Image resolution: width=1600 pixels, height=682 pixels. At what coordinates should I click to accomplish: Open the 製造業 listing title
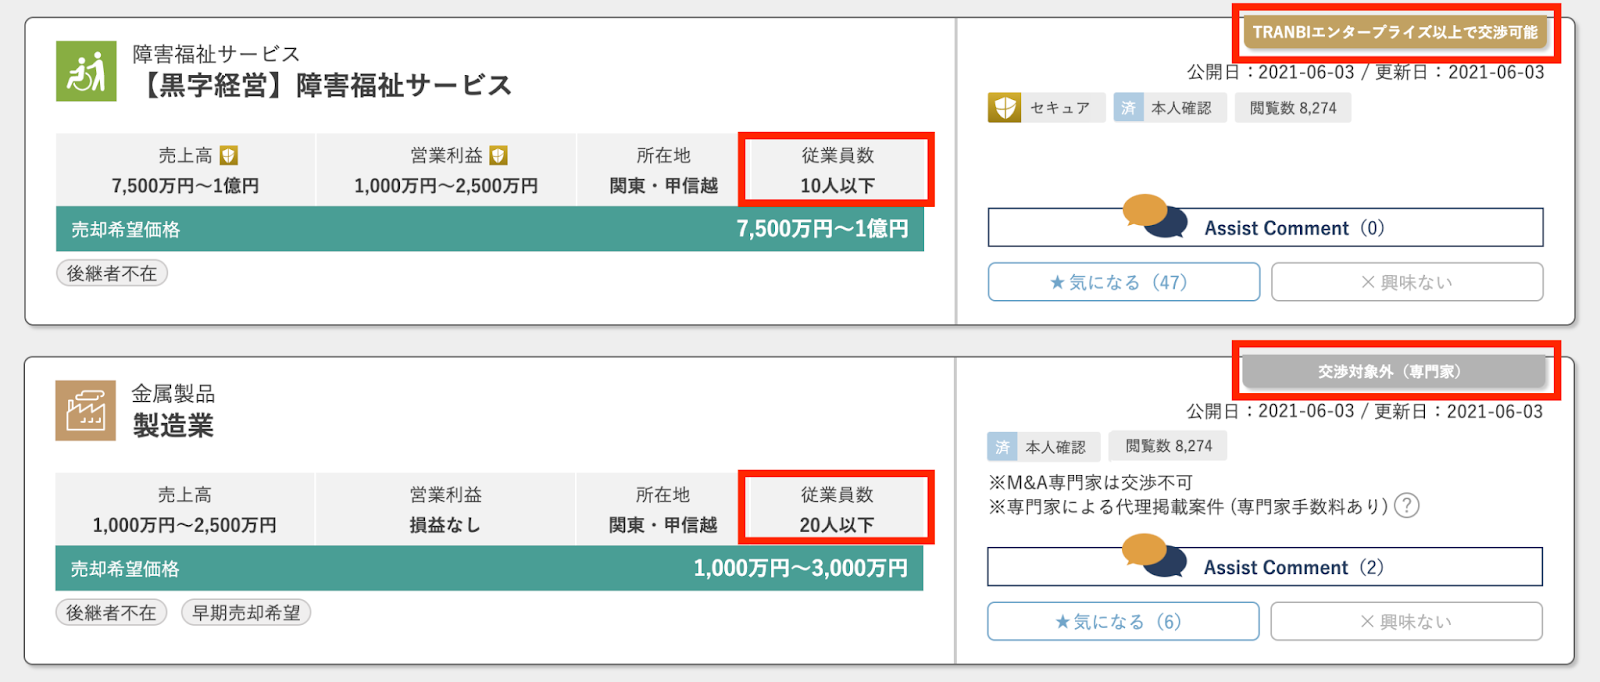tap(173, 426)
